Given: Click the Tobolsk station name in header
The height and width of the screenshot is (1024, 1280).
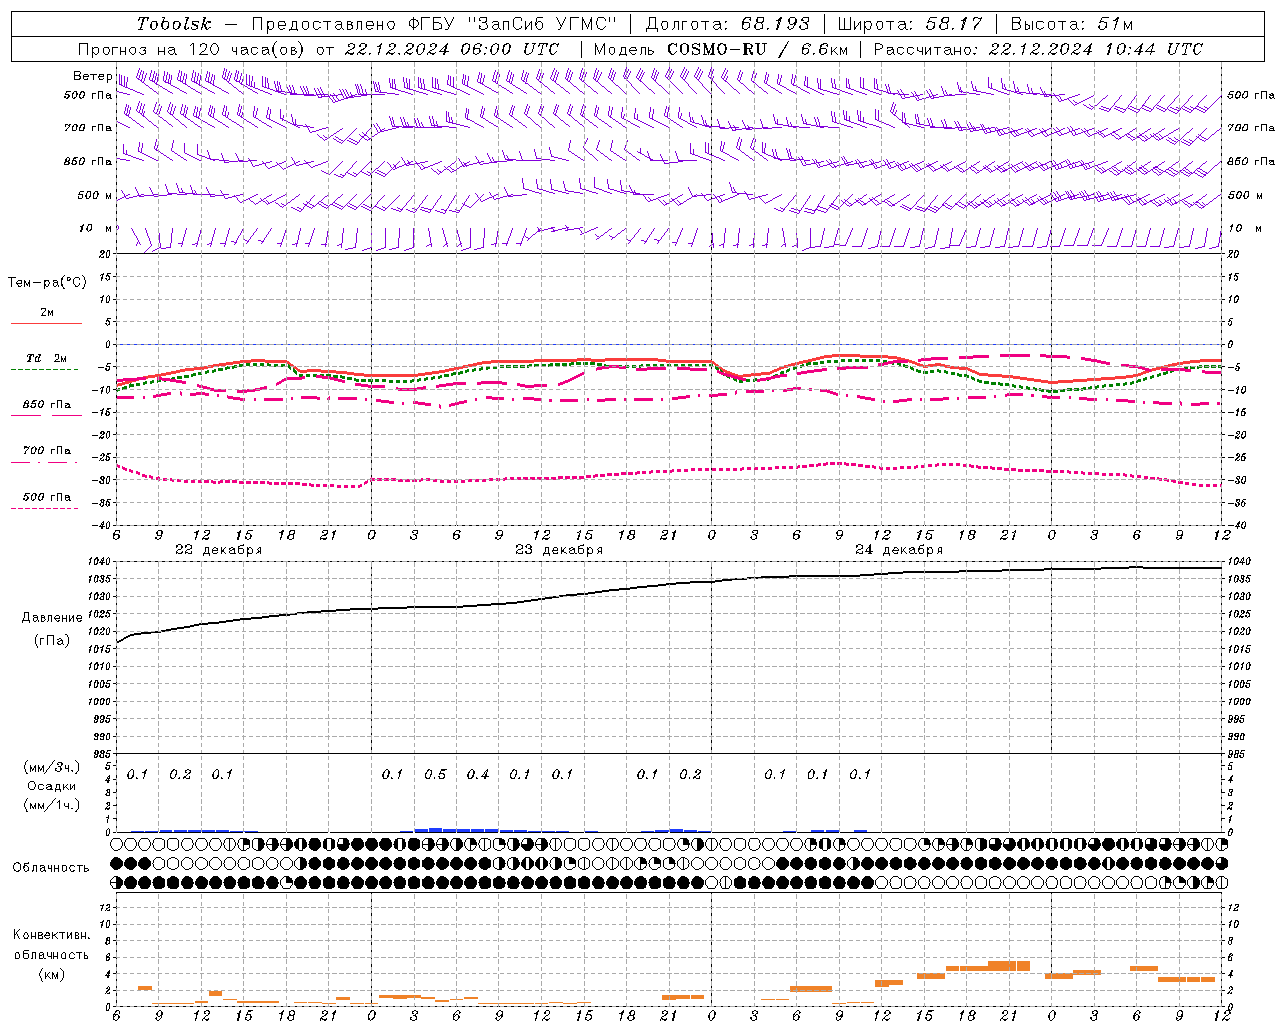Looking at the screenshot, I should point(175,24).
